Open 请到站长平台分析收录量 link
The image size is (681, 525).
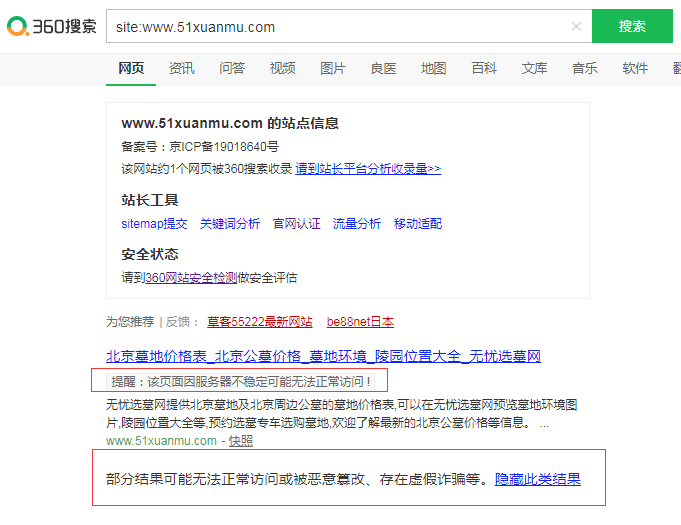(368, 168)
